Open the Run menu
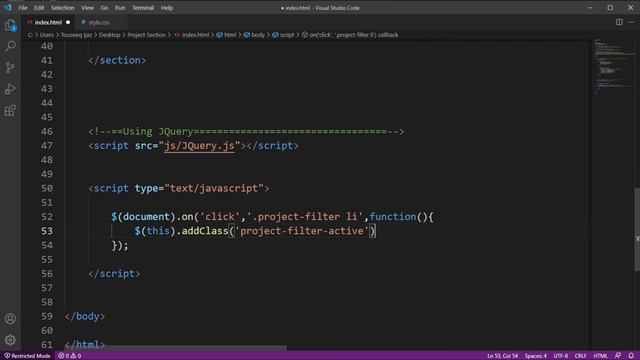640x360 pixels. [x=120, y=8]
